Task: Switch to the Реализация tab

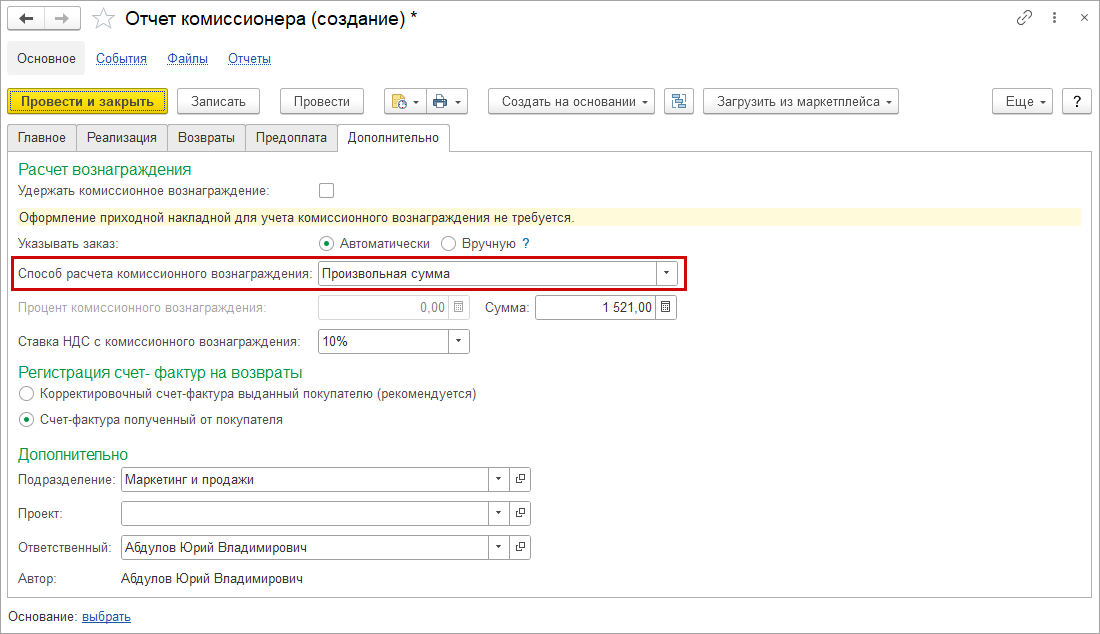Action: [121, 138]
